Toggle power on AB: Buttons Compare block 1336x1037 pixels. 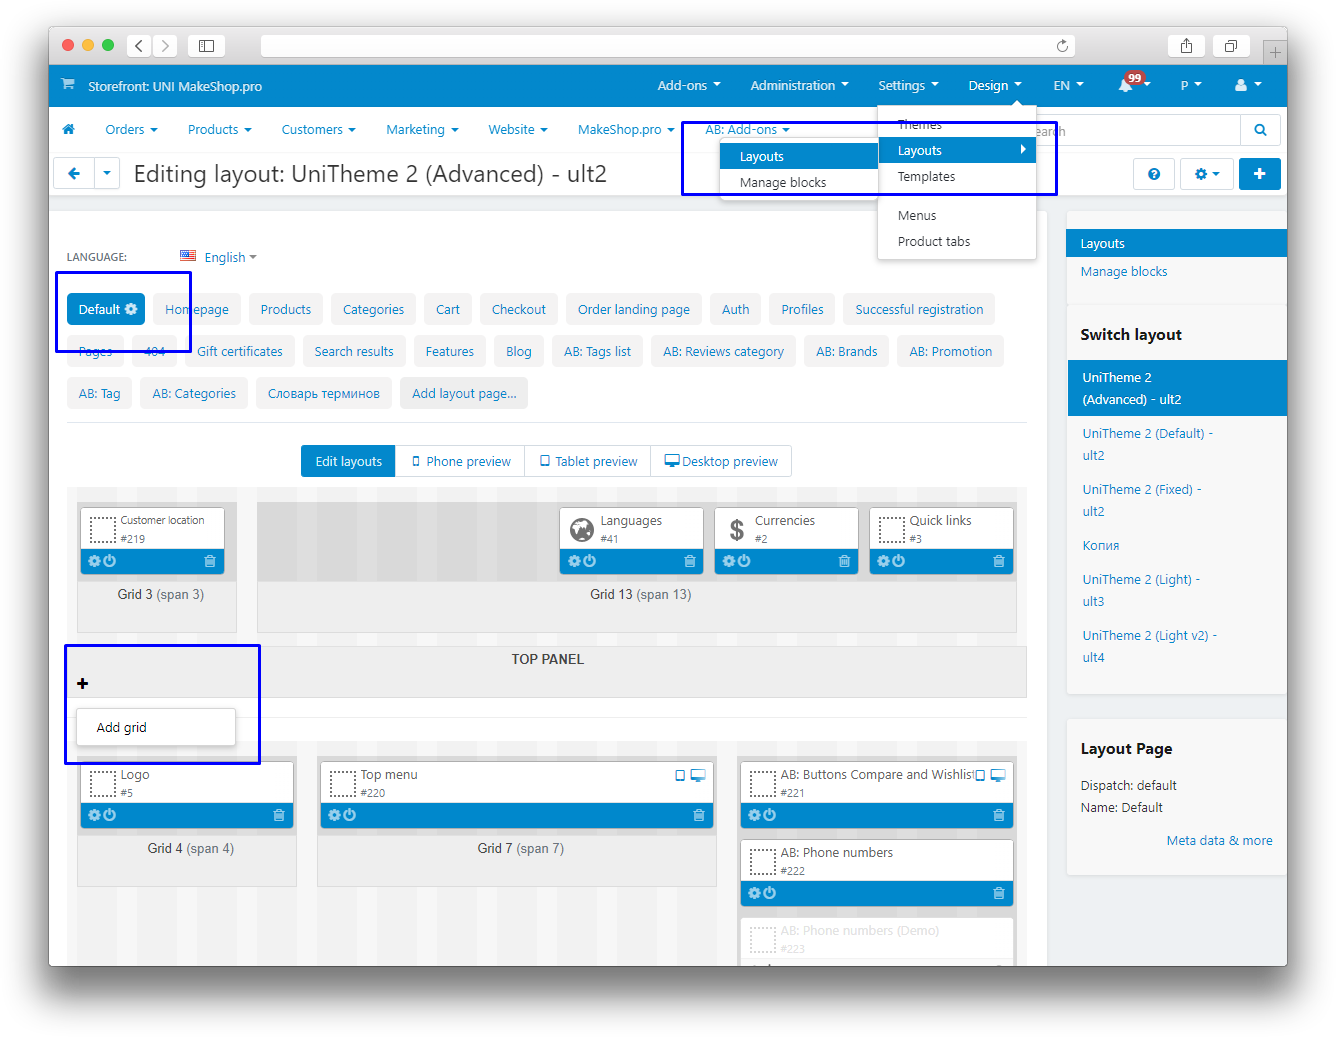(x=770, y=815)
